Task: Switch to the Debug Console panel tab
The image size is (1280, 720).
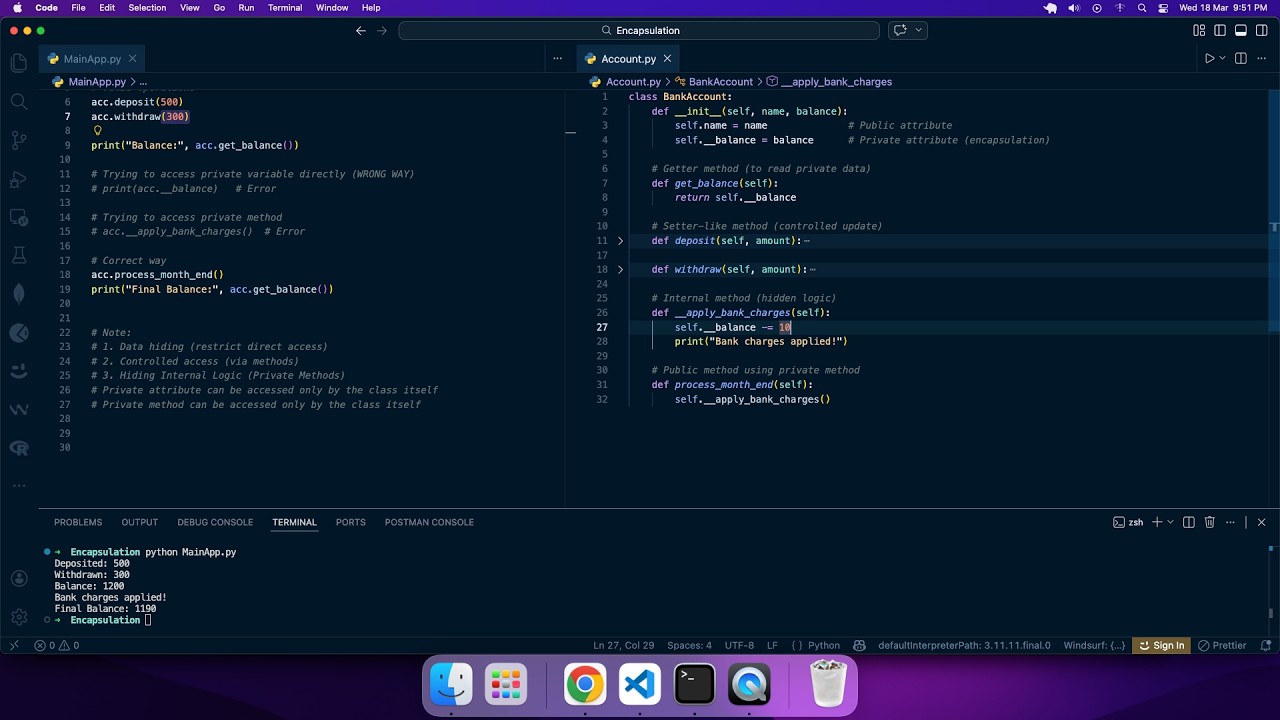Action: [215, 522]
